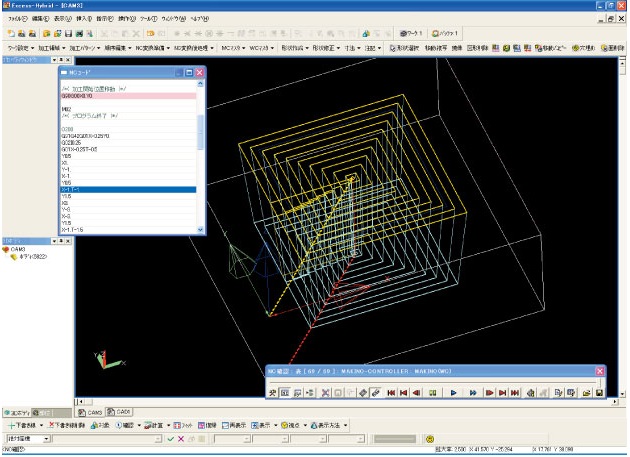Click the skip-to-end icon in NC確認 panel
Screen dimensions: 630x457
click(x=514, y=393)
